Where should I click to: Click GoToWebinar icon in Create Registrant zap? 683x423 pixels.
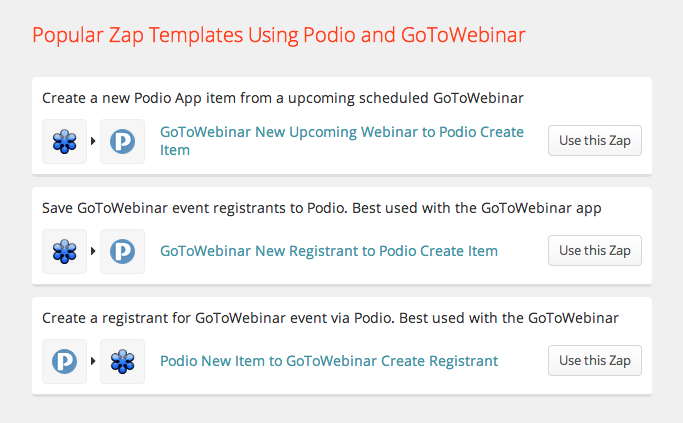[x=123, y=361]
